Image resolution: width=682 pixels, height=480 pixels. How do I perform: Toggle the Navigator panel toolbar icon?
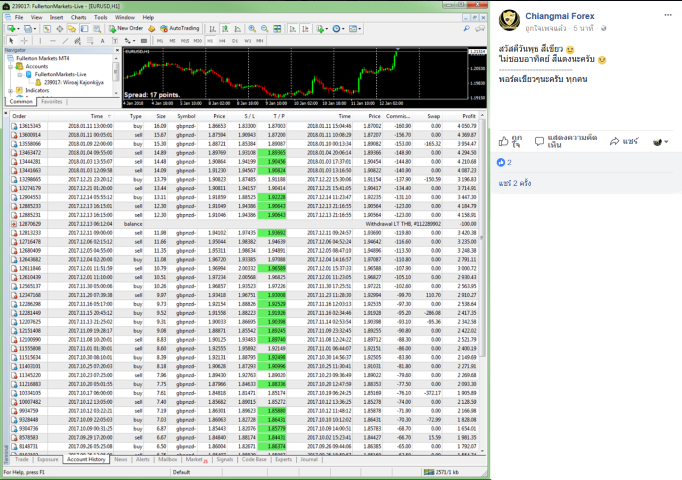72,29
